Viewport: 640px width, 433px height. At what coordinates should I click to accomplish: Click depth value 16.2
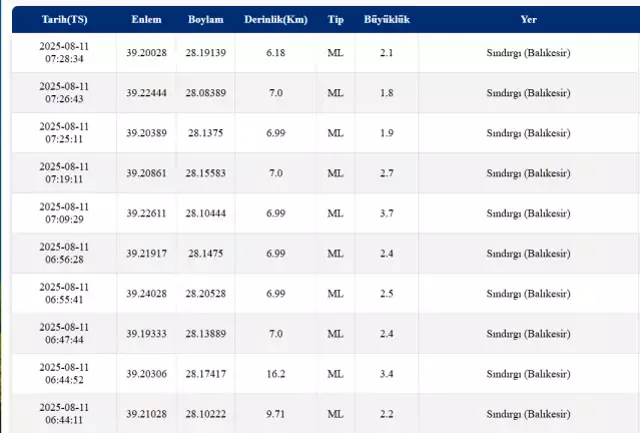(x=276, y=374)
